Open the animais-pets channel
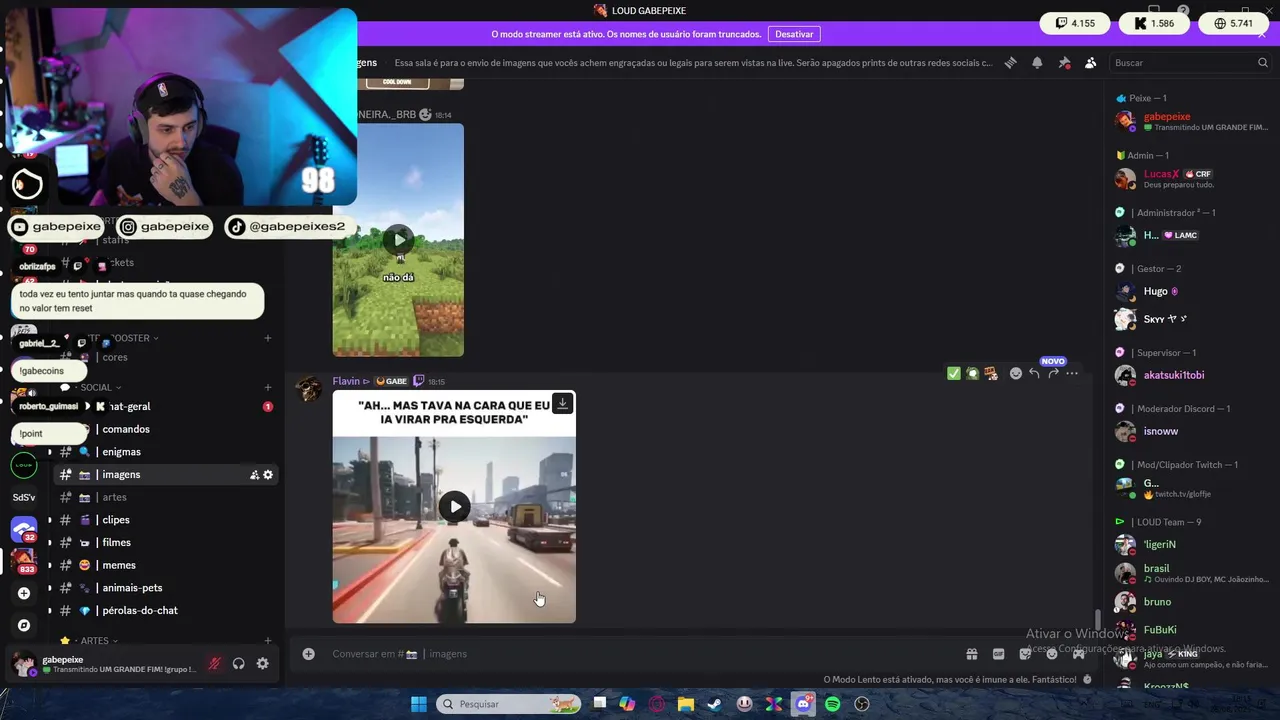Viewport: 1280px width, 720px height. pos(164,588)
